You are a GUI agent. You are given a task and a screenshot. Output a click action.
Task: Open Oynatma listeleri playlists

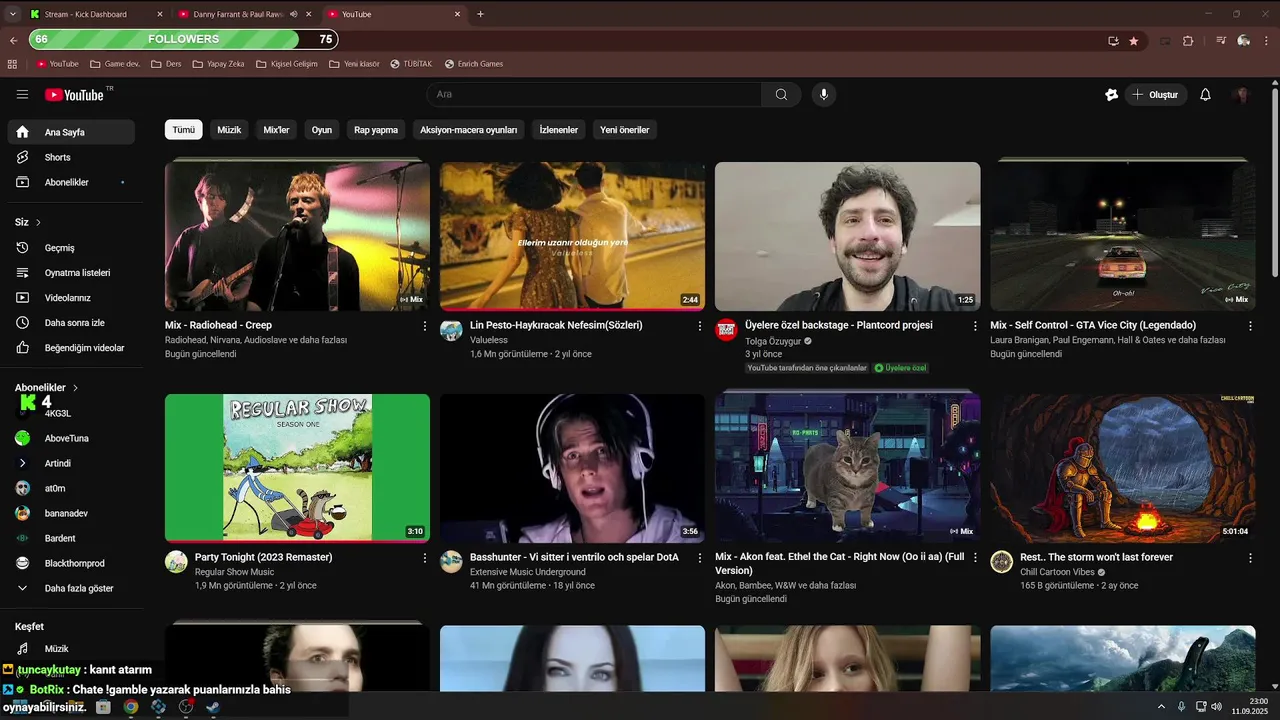coord(70,273)
